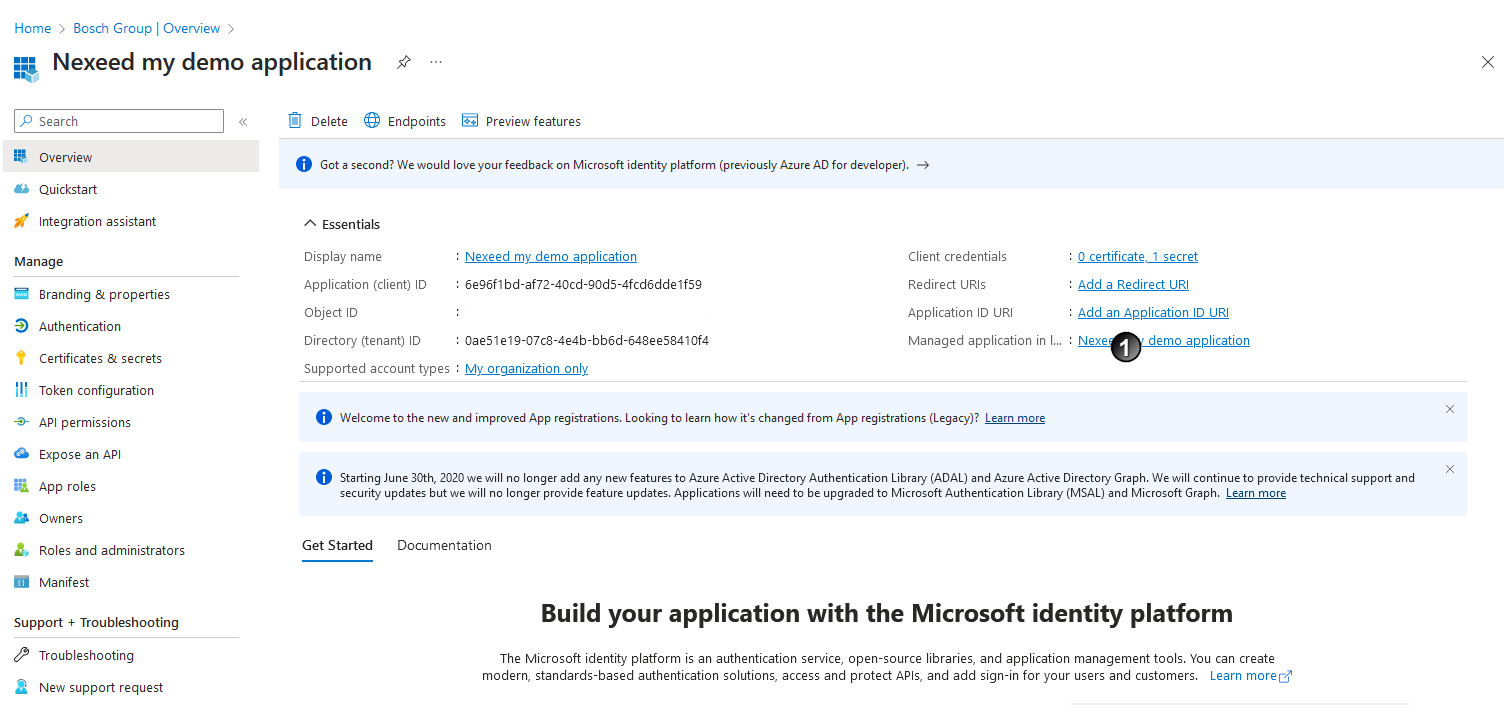Click the Owners people icon
Screen dimensions: 1509x724
coord(21,518)
